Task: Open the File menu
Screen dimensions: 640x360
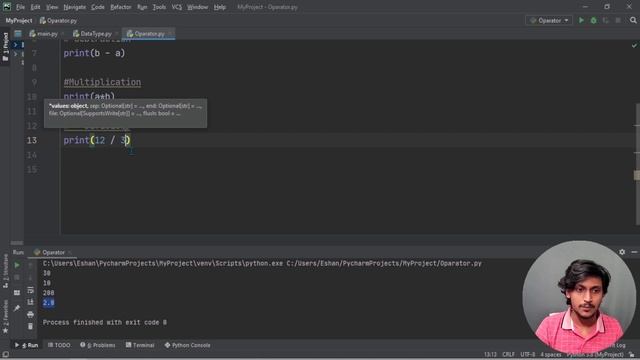Action: pos(20,7)
